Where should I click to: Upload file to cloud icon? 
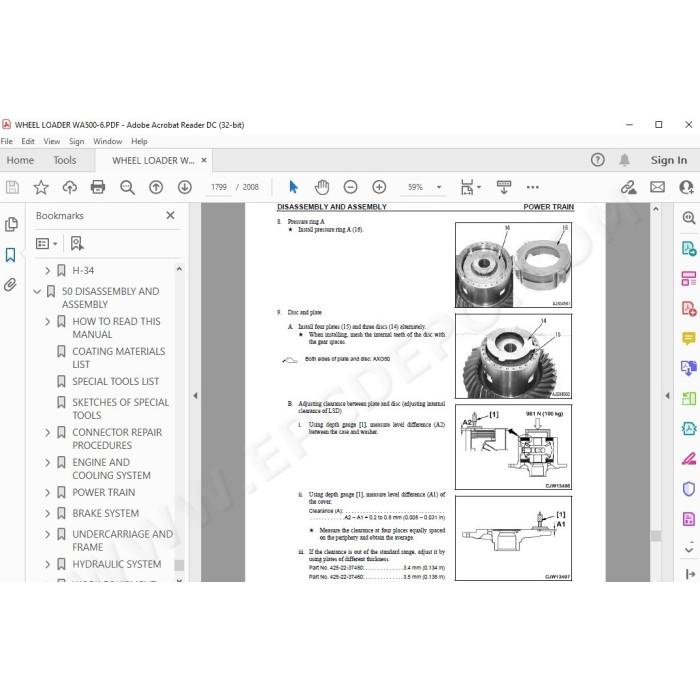point(70,187)
